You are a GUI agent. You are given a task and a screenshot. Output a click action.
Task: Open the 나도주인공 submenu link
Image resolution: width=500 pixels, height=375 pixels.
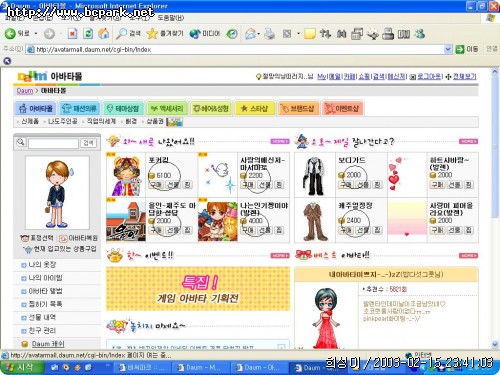tap(63, 121)
